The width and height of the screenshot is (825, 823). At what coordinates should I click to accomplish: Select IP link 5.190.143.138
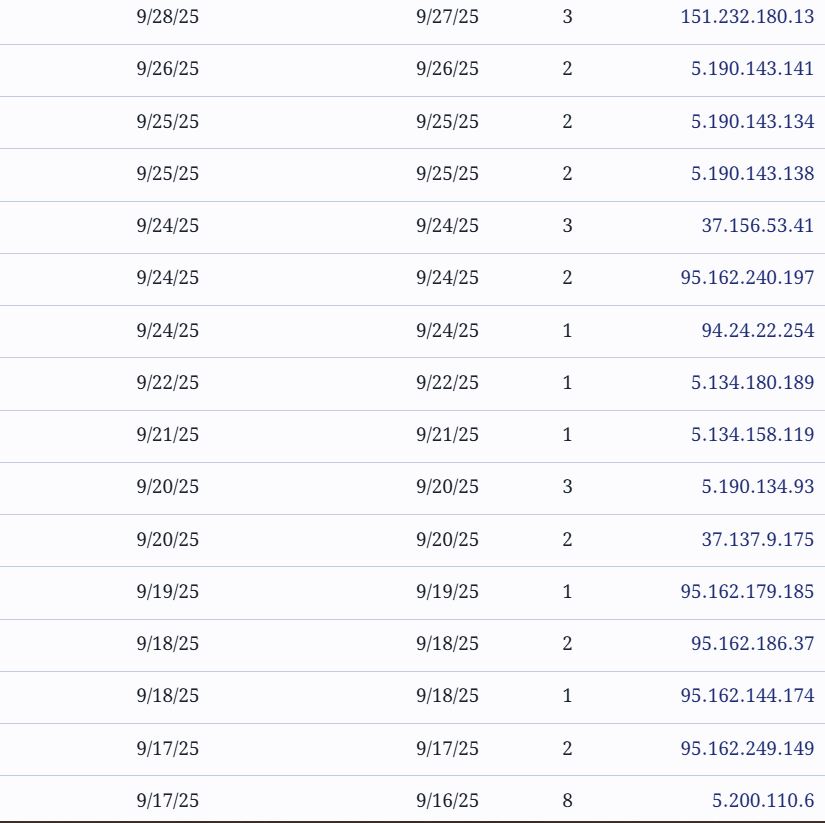752,173
